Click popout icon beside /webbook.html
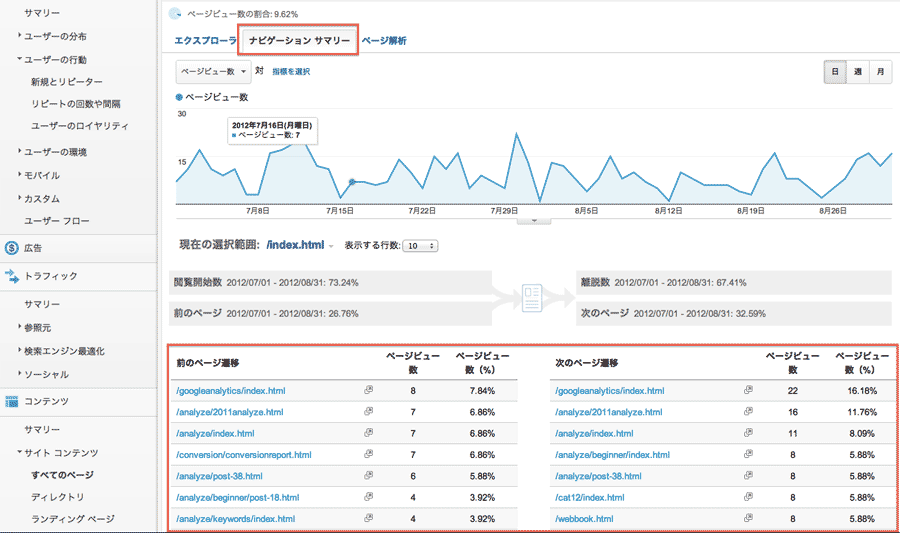Viewport: 900px width, 533px height. (748, 519)
